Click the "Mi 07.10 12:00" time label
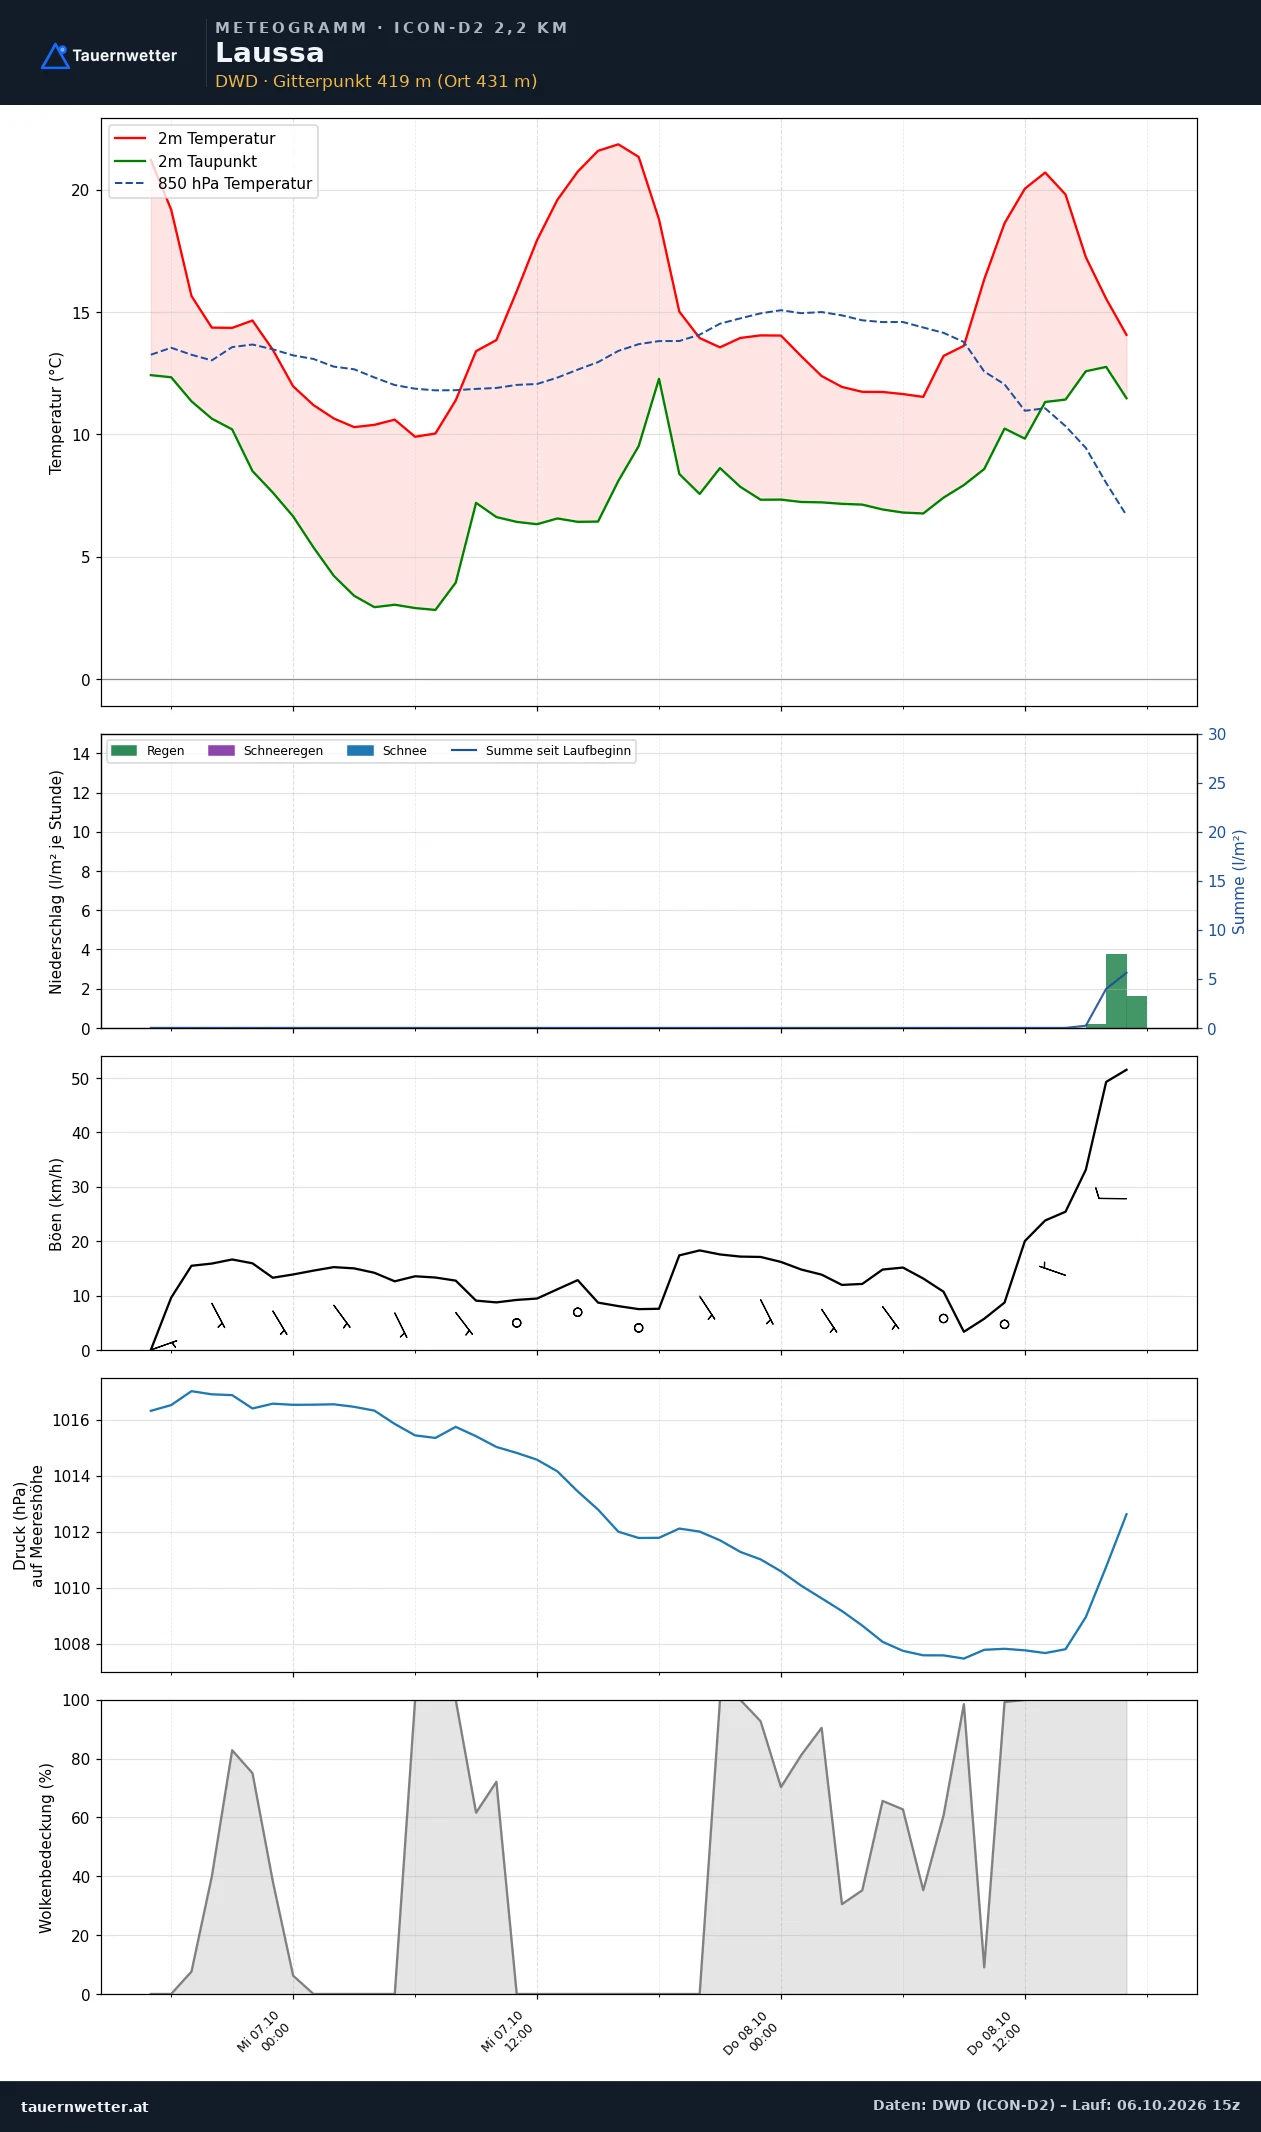 pyautogui.click(x=508, y=2032)
